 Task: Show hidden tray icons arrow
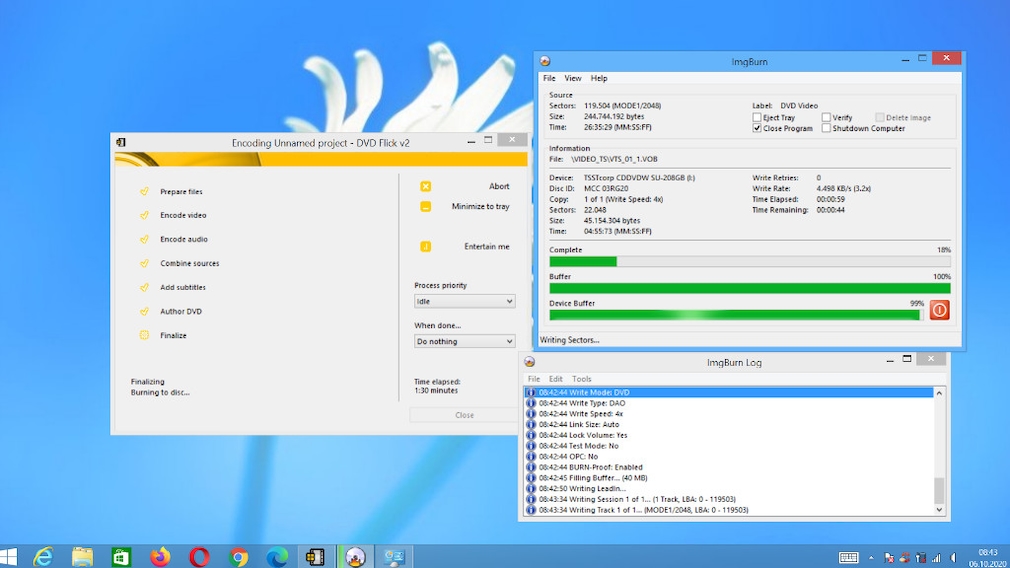click(x=871, y=558)
